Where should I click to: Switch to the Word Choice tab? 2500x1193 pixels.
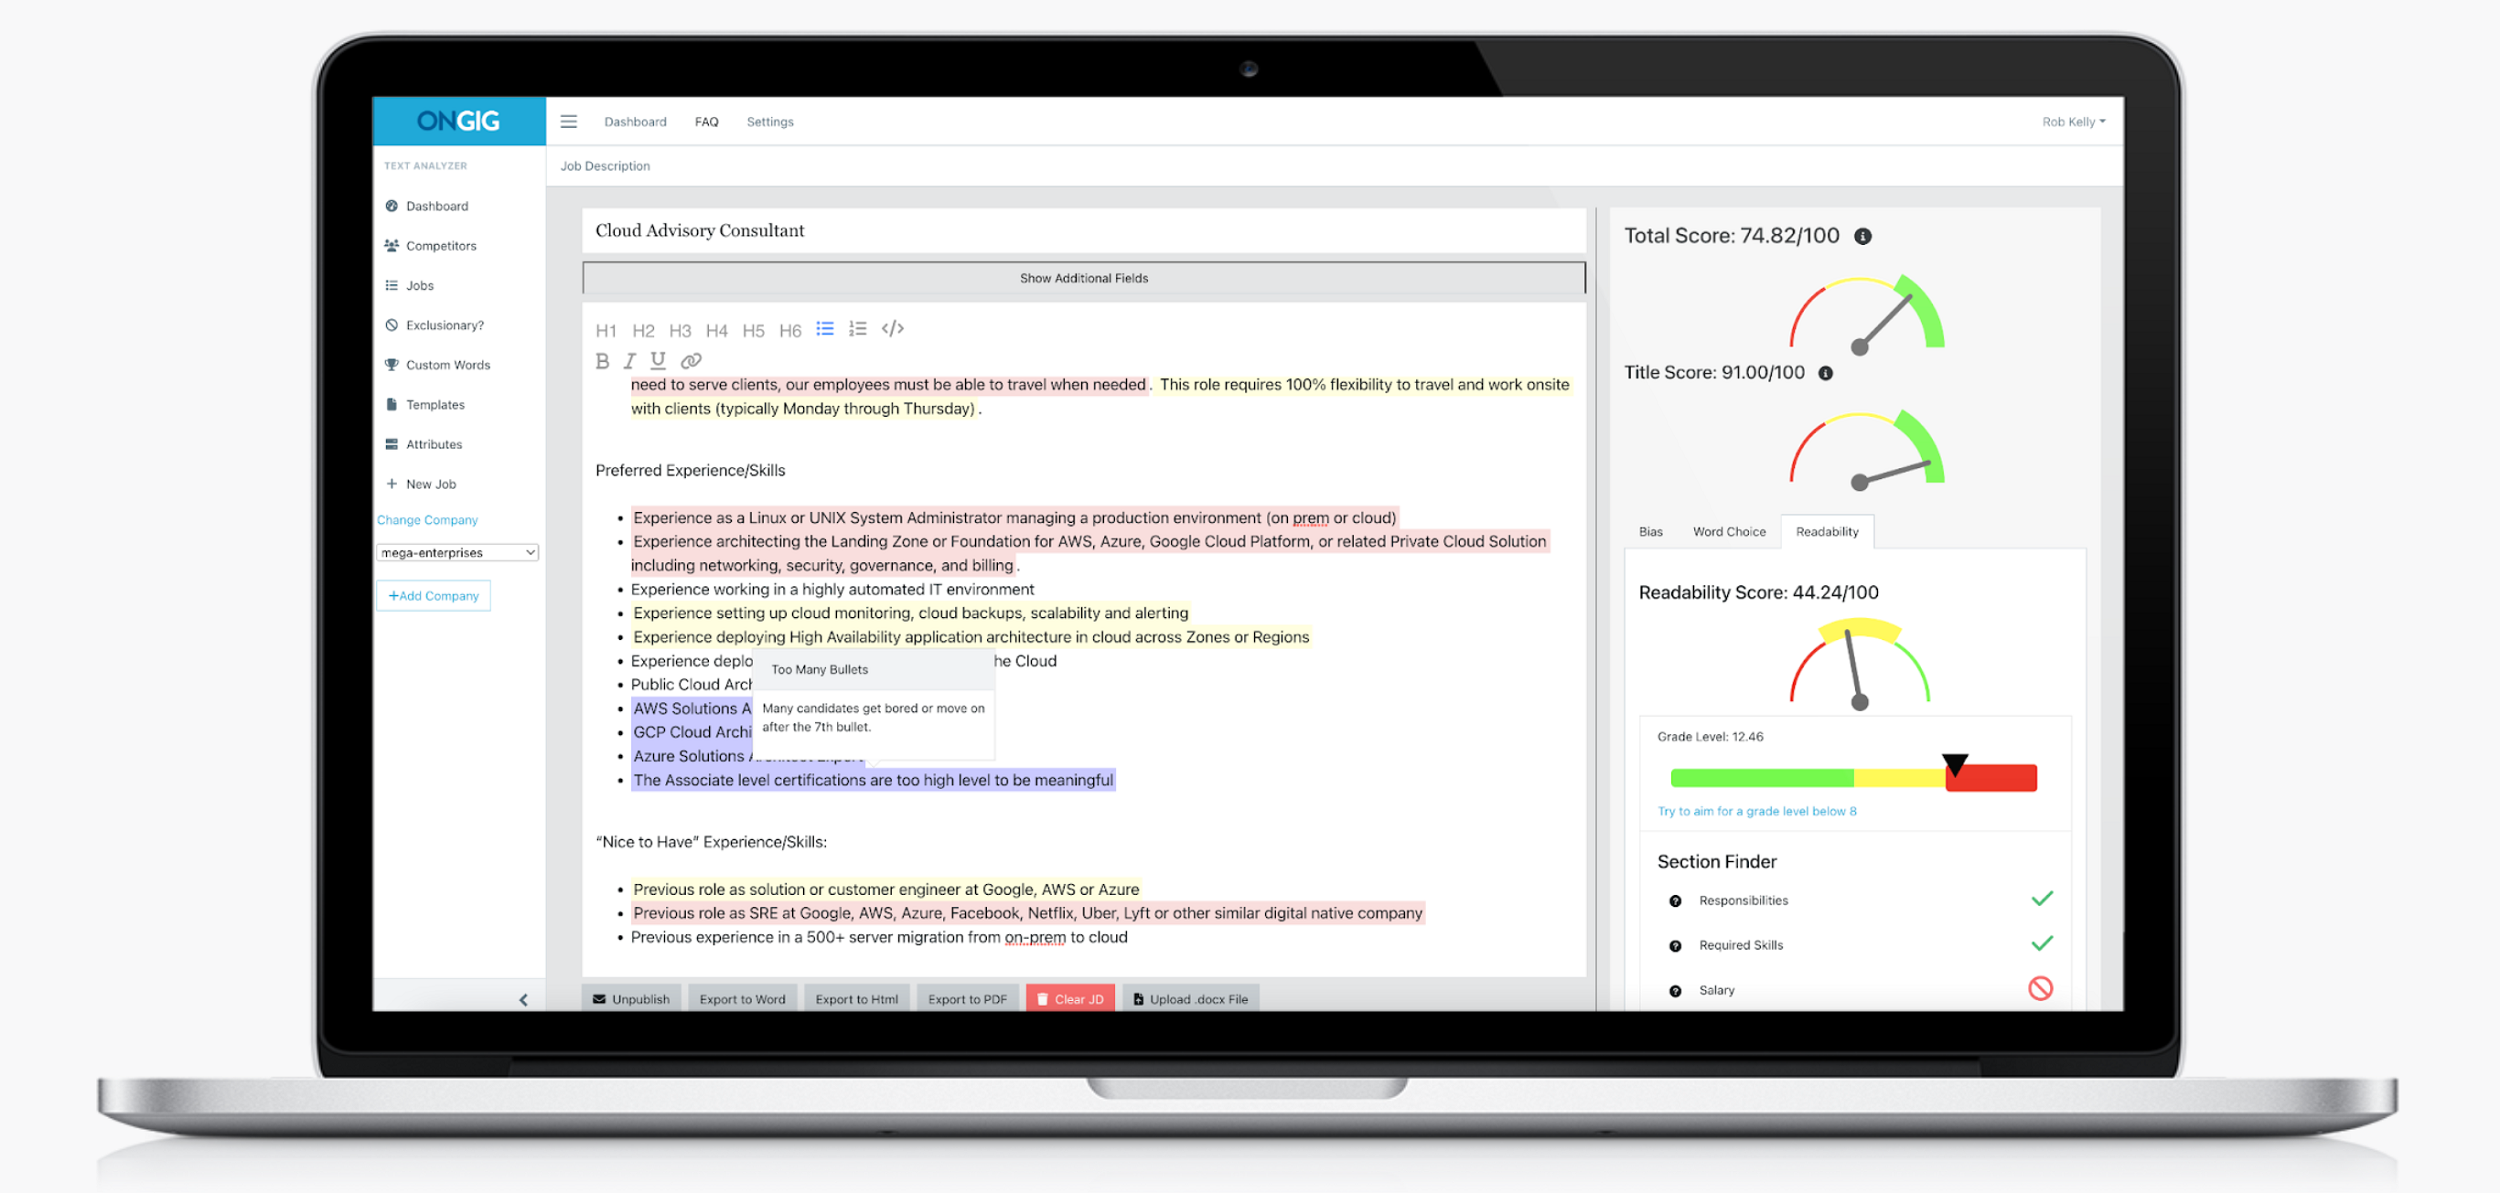(1728, 531)
